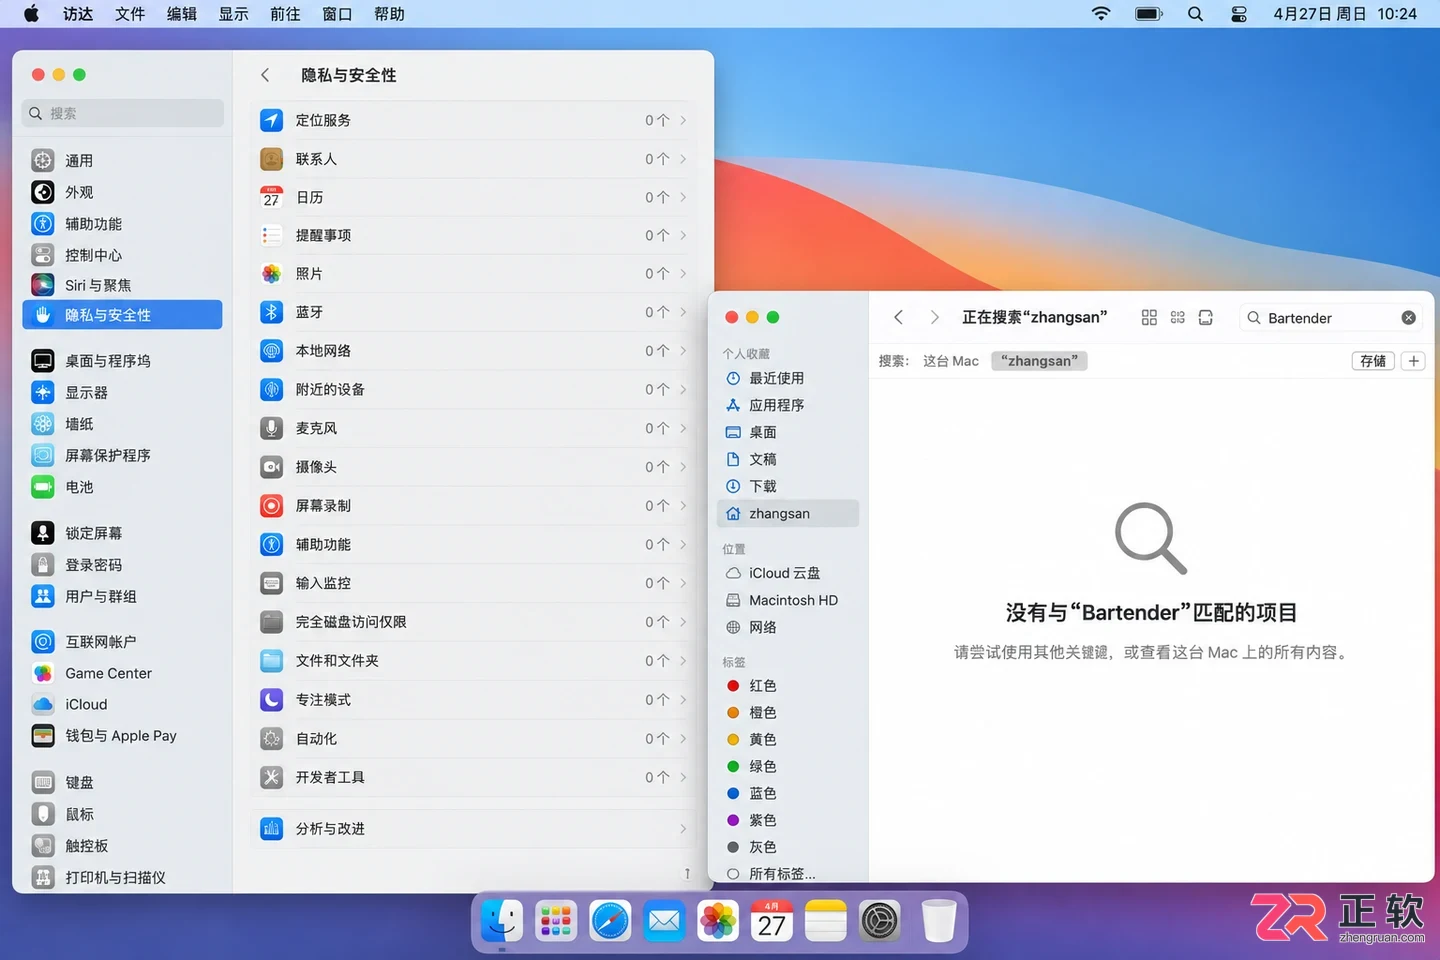Image resolution: width=1440 pixels, height=960 pixels.
Task: Open Focus (专注模式) privacy row
Action: [x=473, y=700]
